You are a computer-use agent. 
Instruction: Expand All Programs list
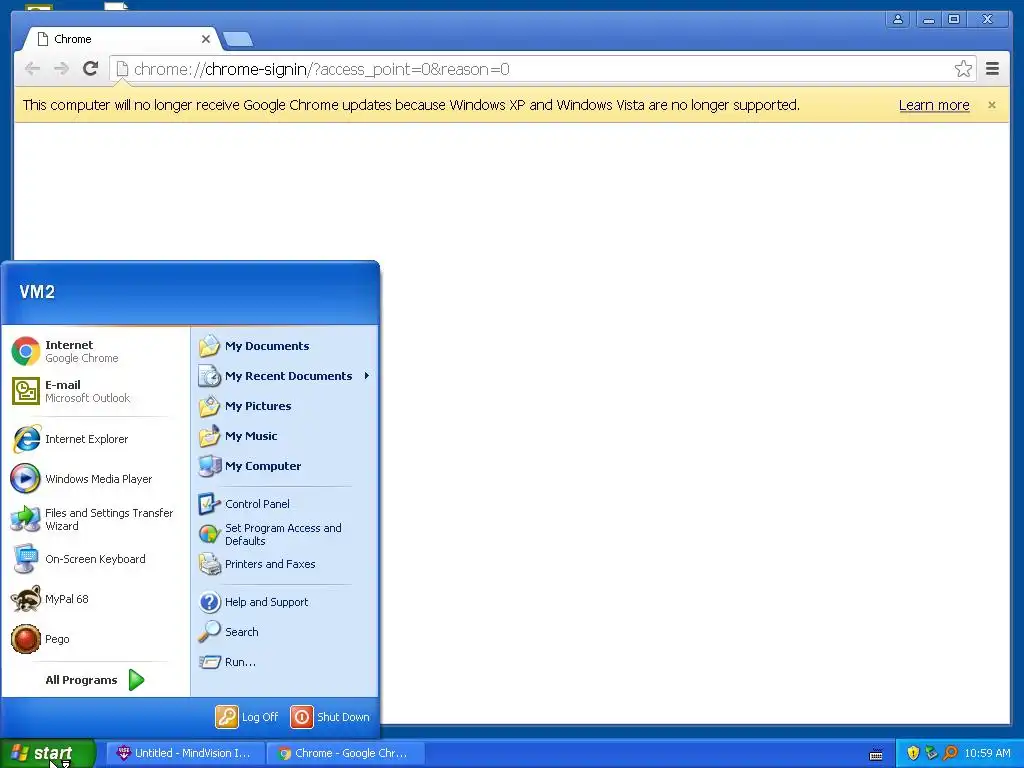coord(95,680)
